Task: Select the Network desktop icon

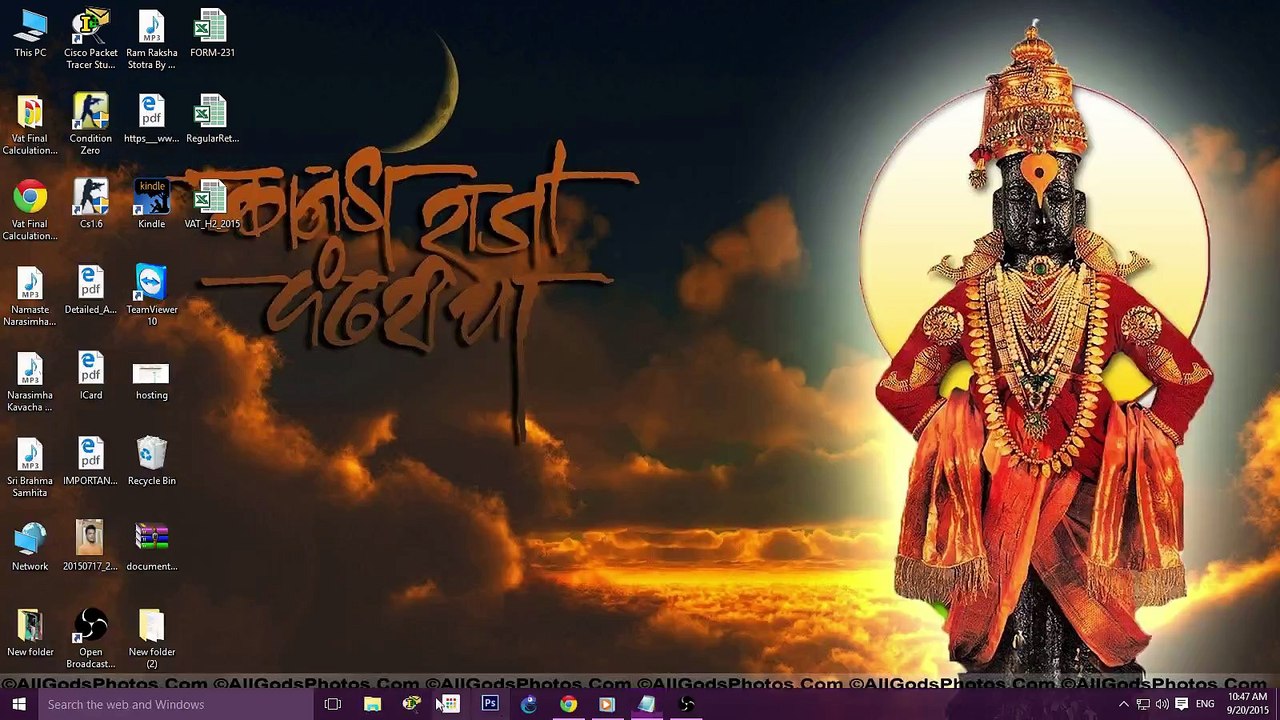Action: click(30, 549)
